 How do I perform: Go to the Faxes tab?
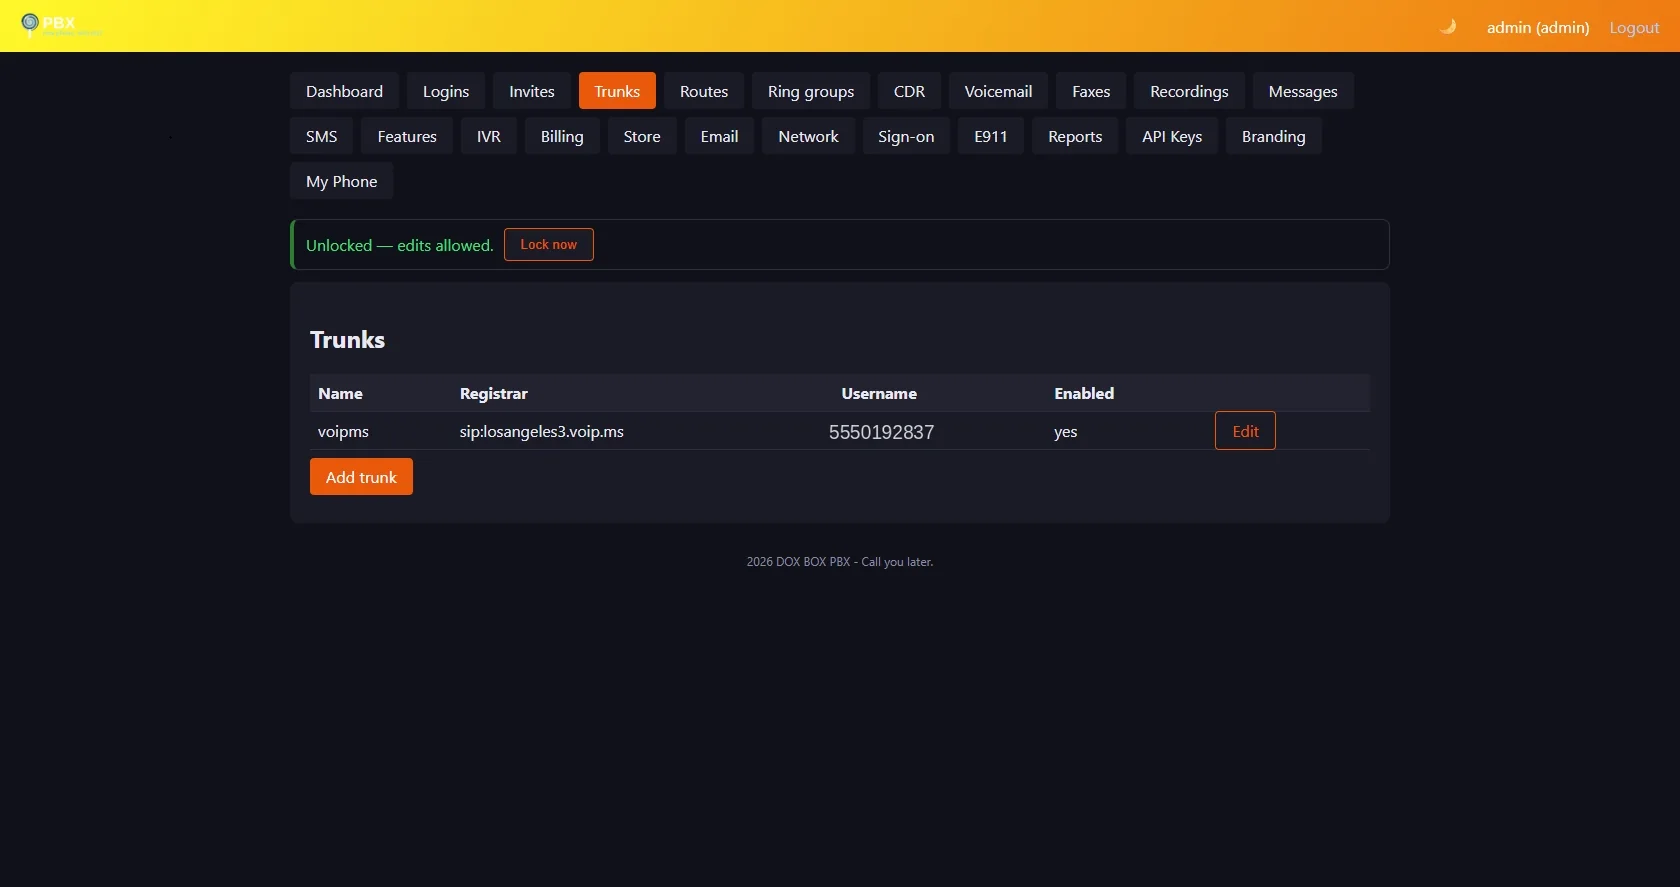1091,91
